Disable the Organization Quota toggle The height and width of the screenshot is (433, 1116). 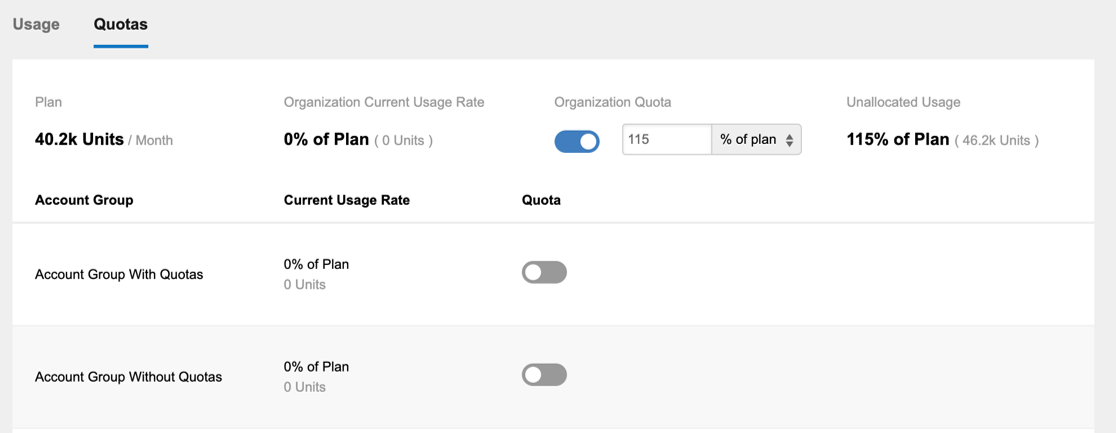click(577, 141)
